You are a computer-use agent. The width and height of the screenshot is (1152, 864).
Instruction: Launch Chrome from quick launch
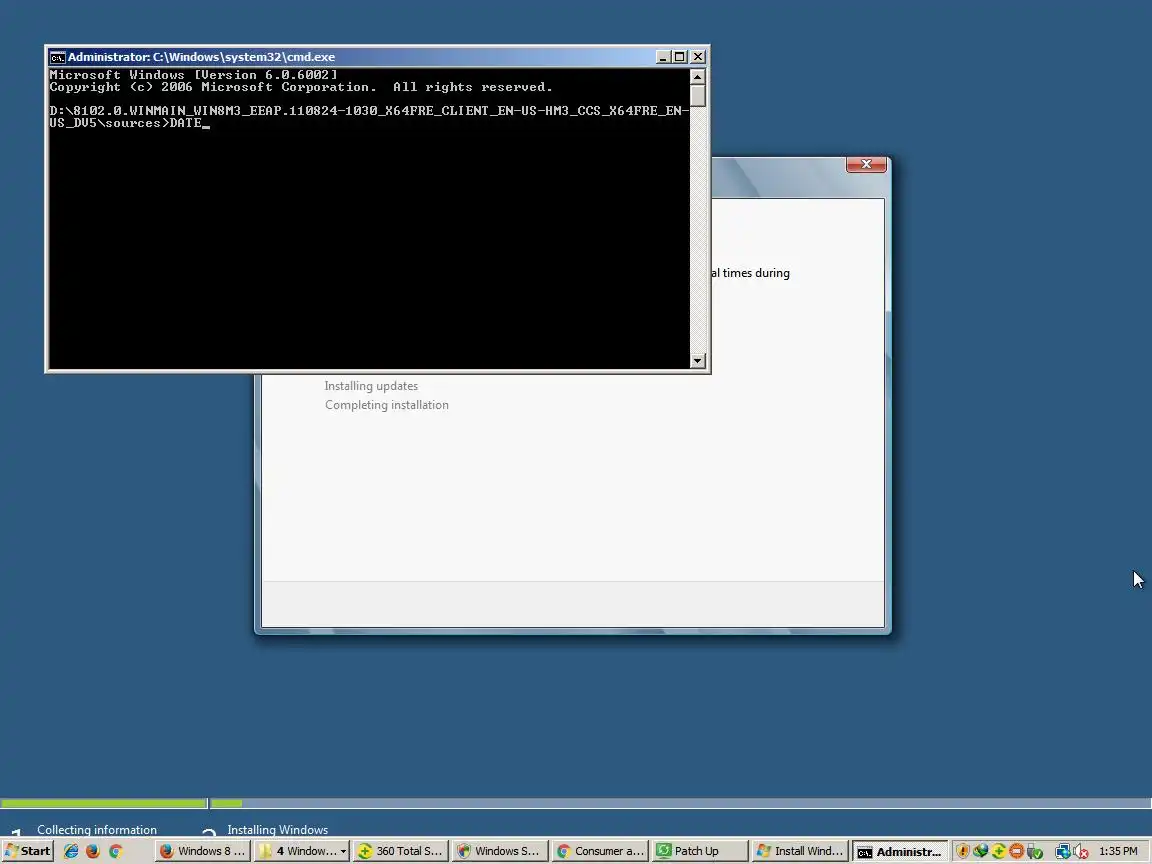(115, 851)
